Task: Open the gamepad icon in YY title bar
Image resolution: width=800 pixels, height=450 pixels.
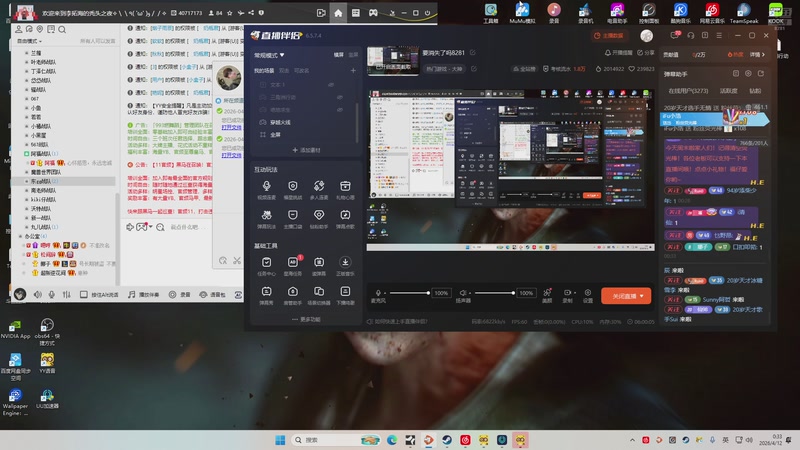Action: pos(373,13)
